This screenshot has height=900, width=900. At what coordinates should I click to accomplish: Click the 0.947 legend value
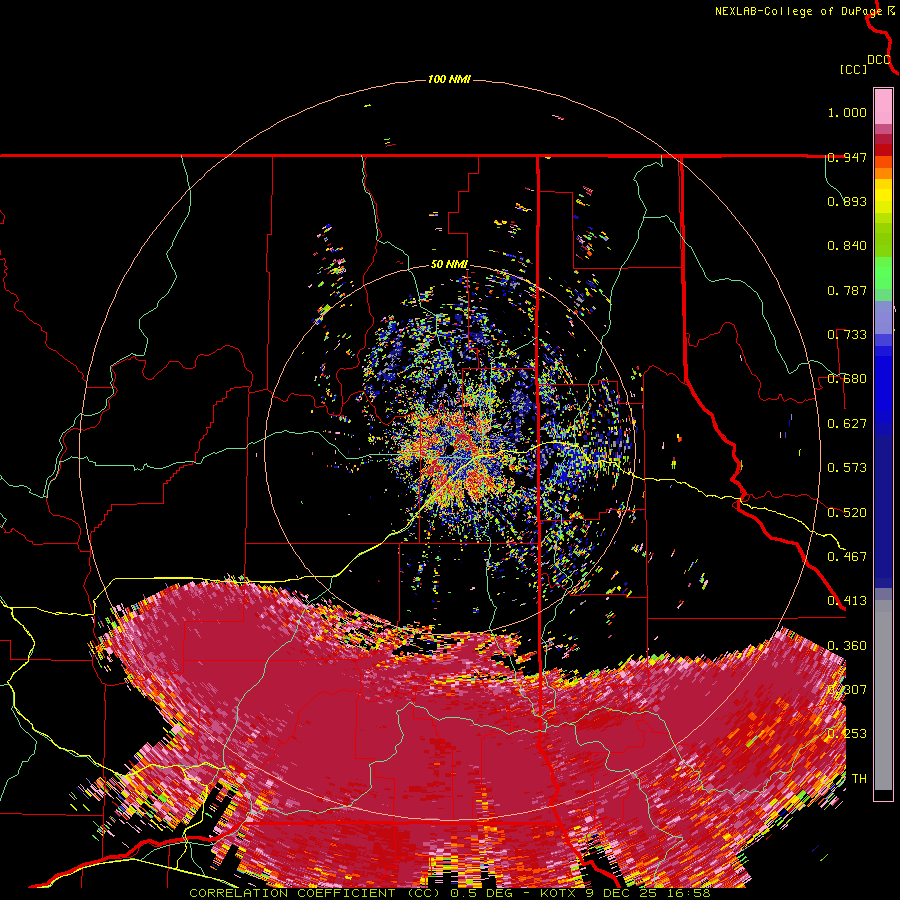point(847,157)
